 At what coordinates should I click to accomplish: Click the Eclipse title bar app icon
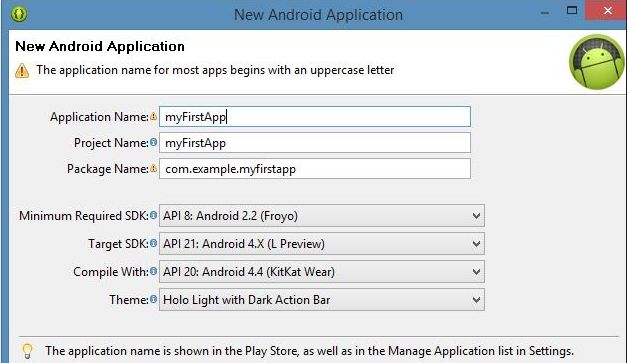point(19,14)
